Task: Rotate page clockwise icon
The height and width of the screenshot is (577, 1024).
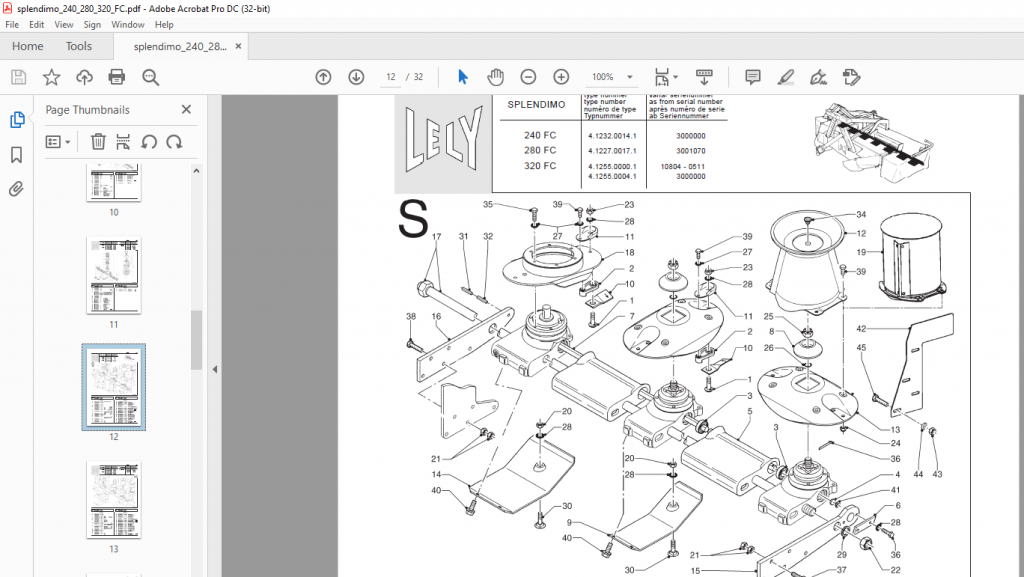Action: tap(174, 142)
